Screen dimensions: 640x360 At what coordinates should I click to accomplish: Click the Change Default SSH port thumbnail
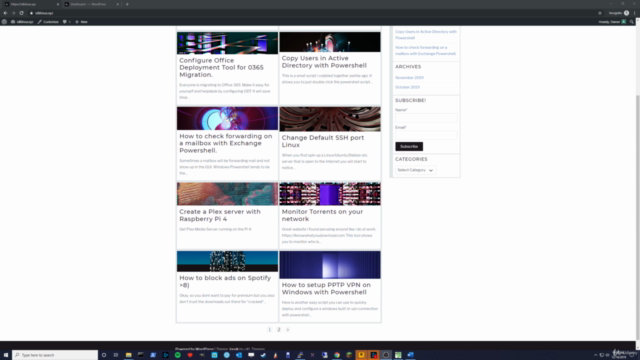click(330, 119)
